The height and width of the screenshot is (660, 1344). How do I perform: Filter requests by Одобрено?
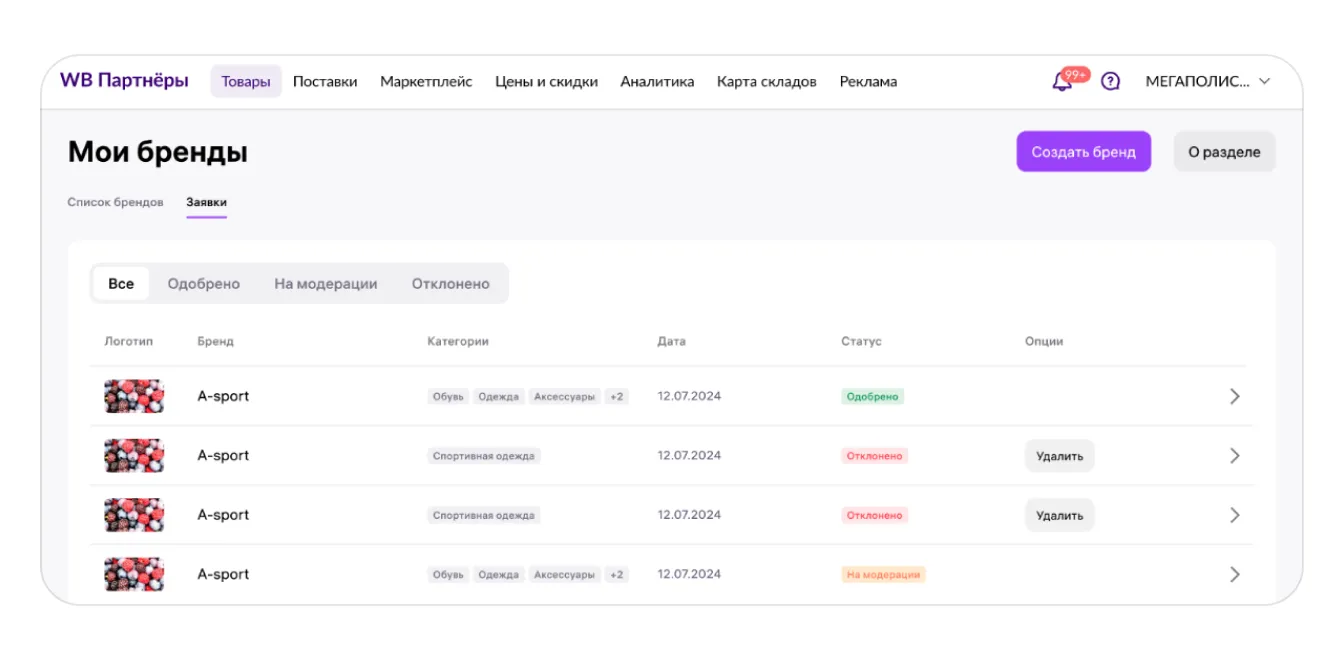(x=203, y=284)
